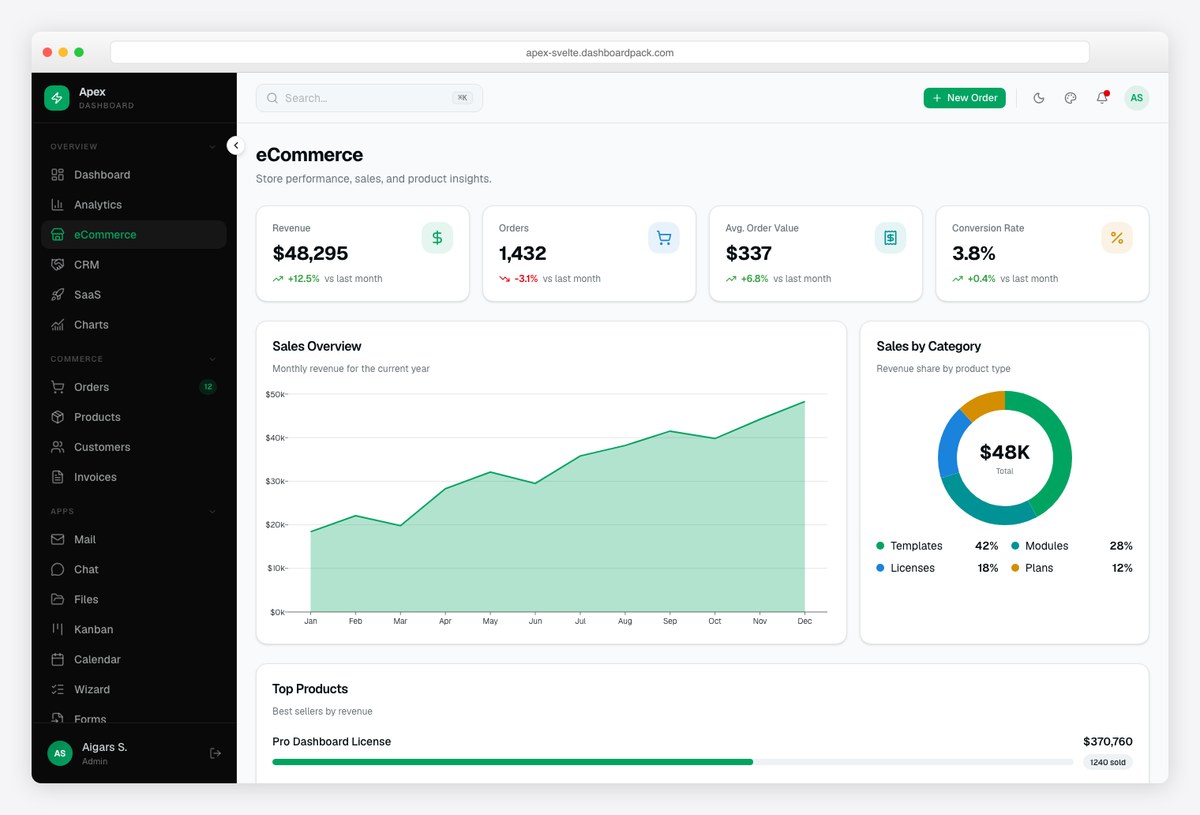Click the $370,760 product revenue
Image resolution: width=1200 pixels, height=815 pixels.
tap(1108, 742)
